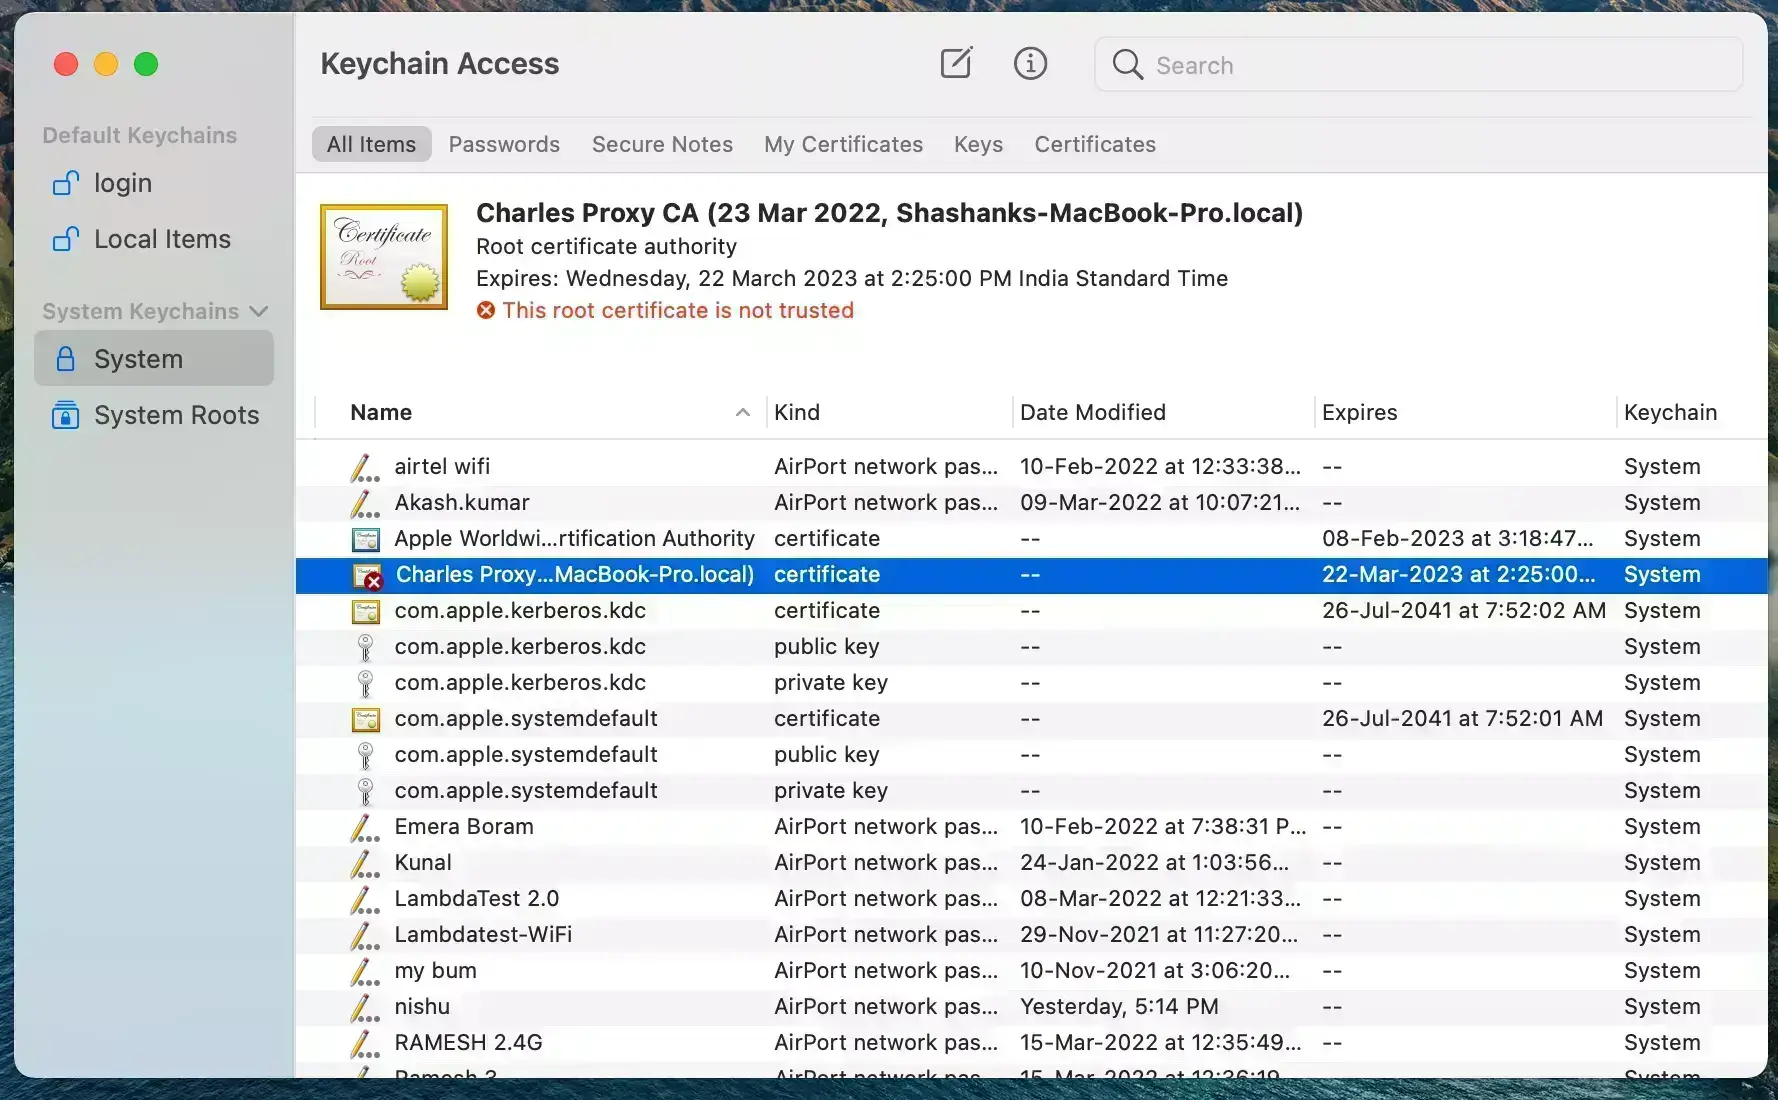Switch to the Passwords tab
Viewport: 1778px width, 1100px height.
click(504, 144)
